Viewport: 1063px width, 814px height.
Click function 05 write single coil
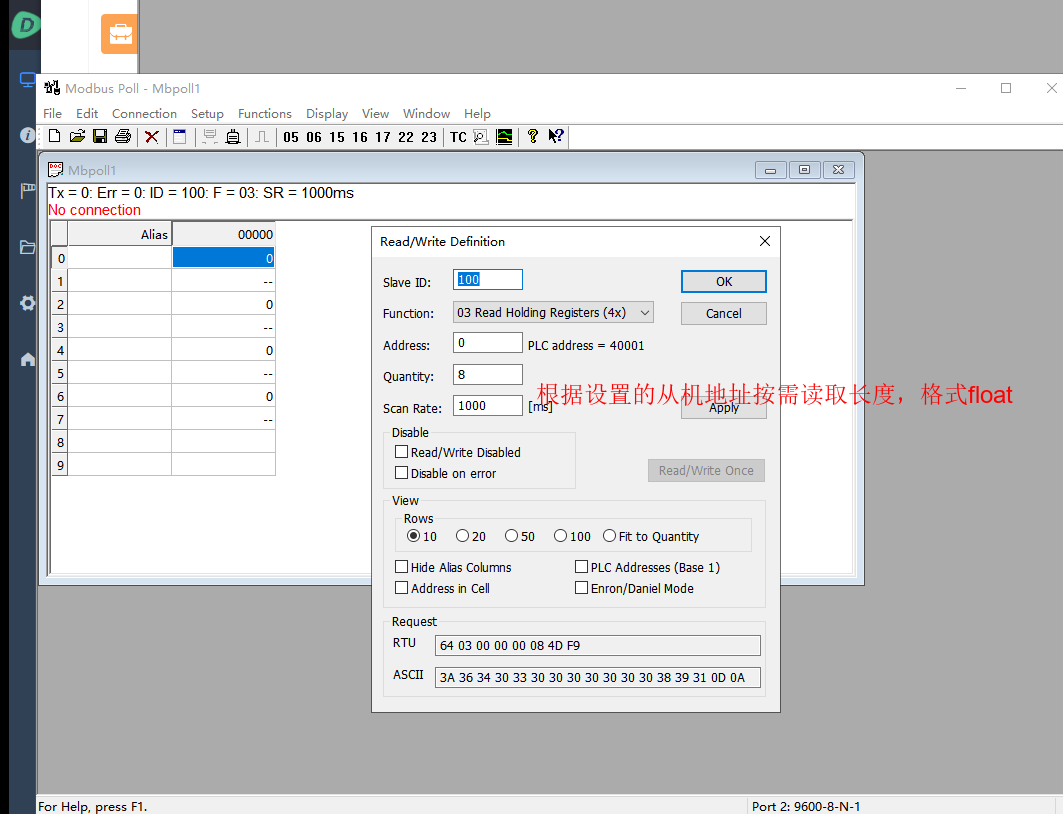click(291, 137)
